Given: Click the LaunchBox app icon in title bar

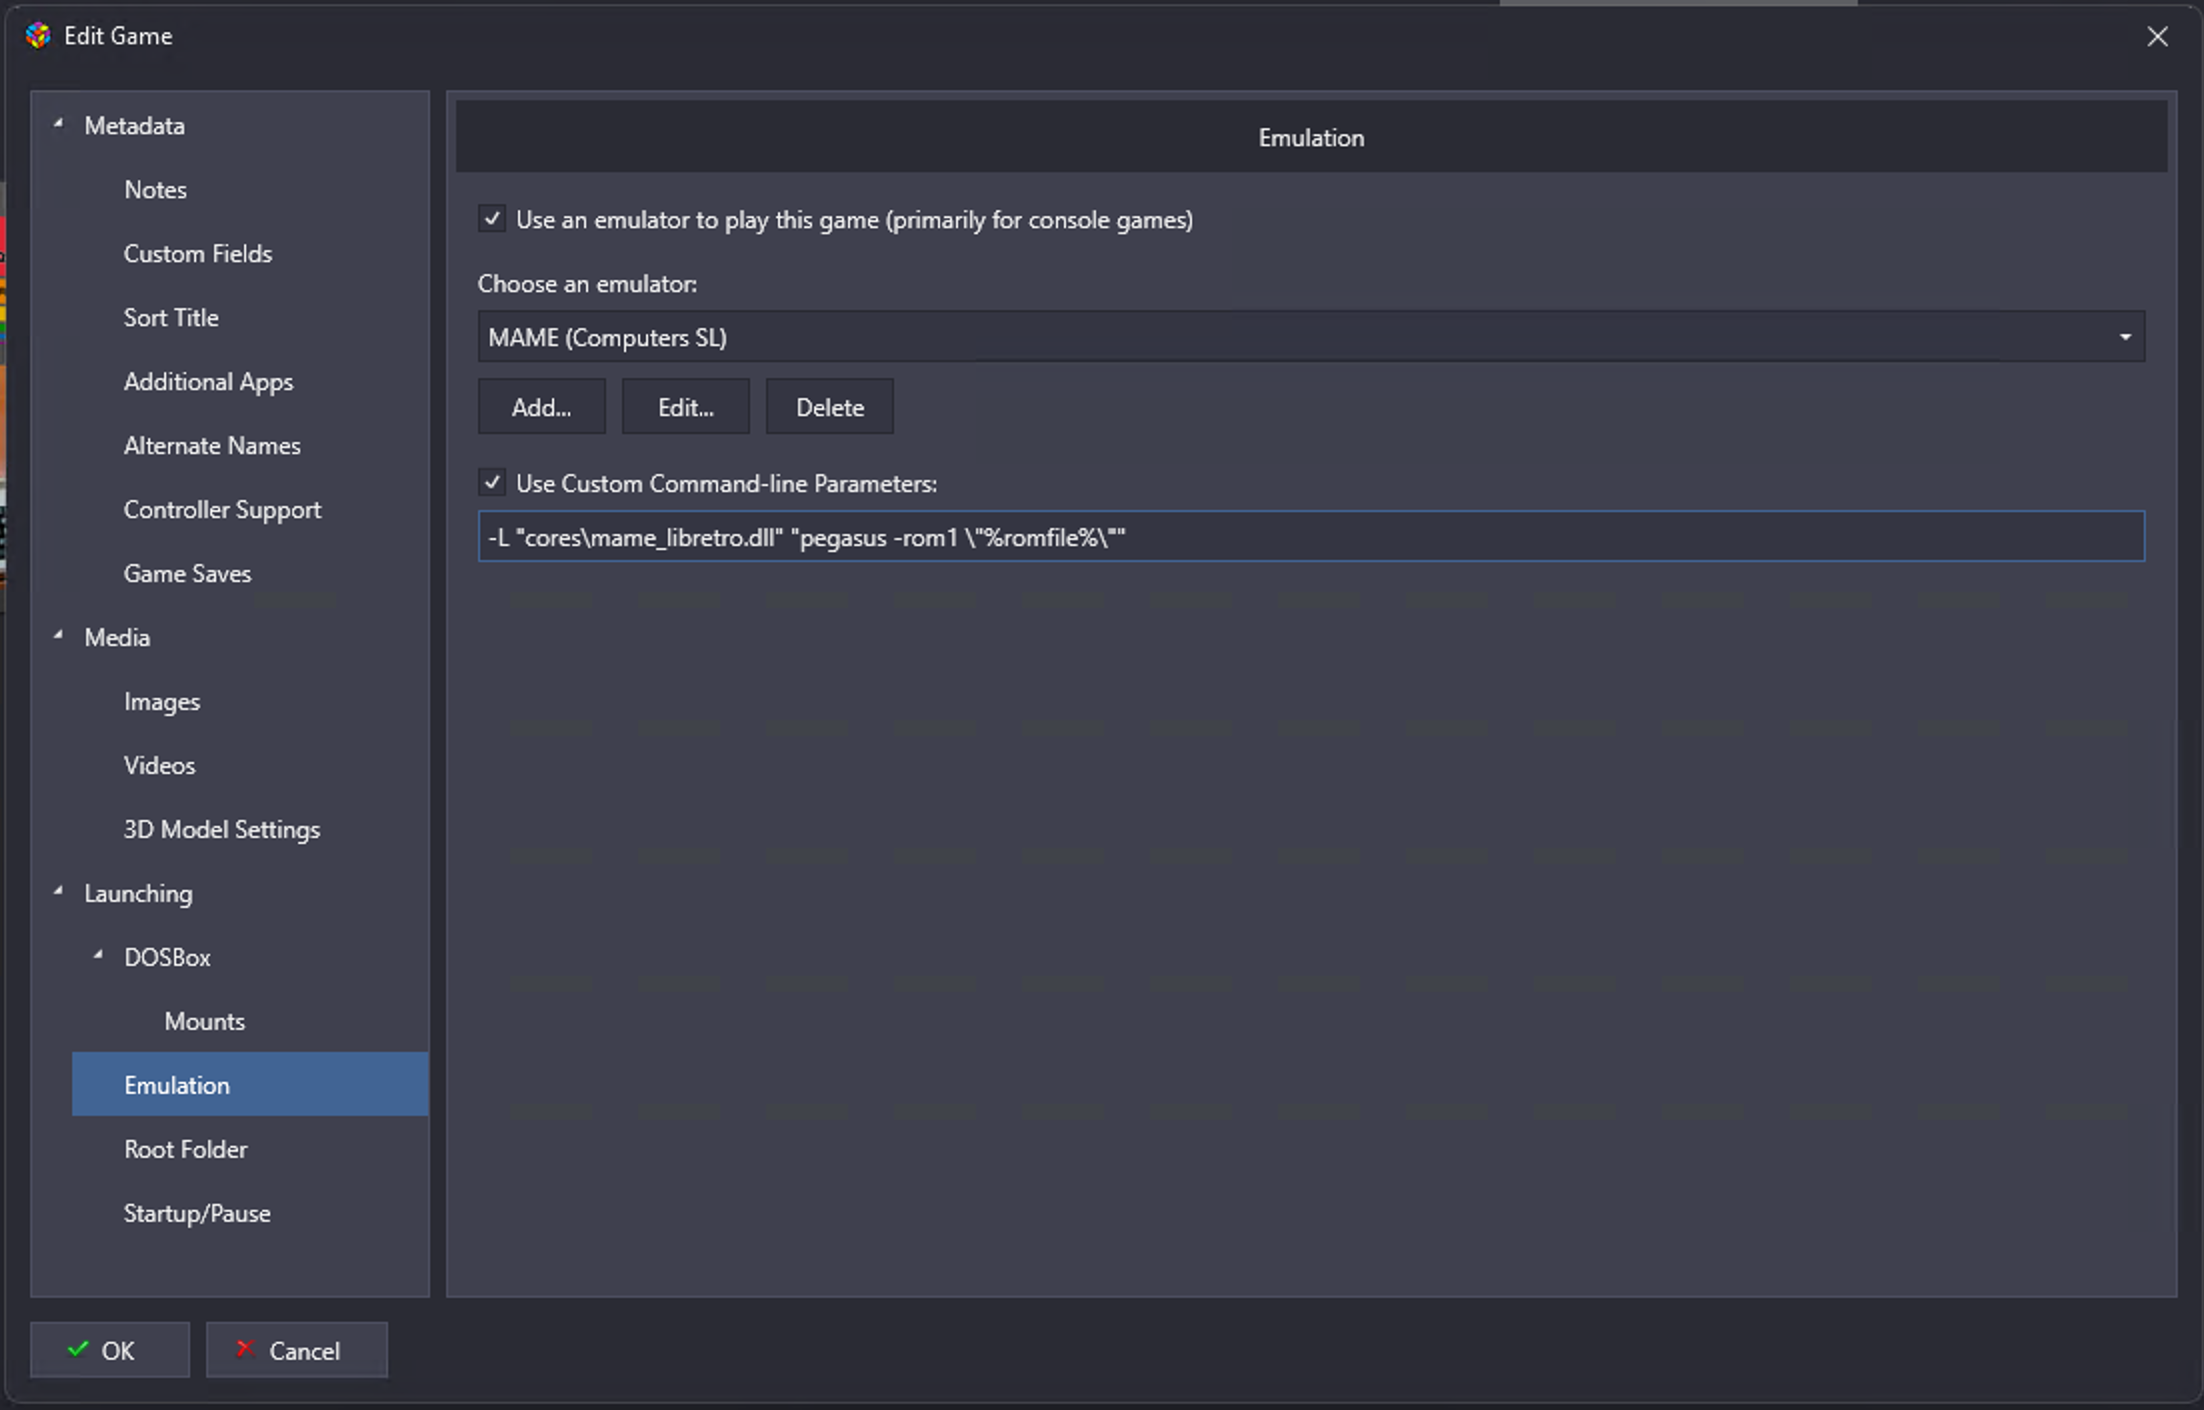Looking at the screenshot, I should tap(38, 36).
